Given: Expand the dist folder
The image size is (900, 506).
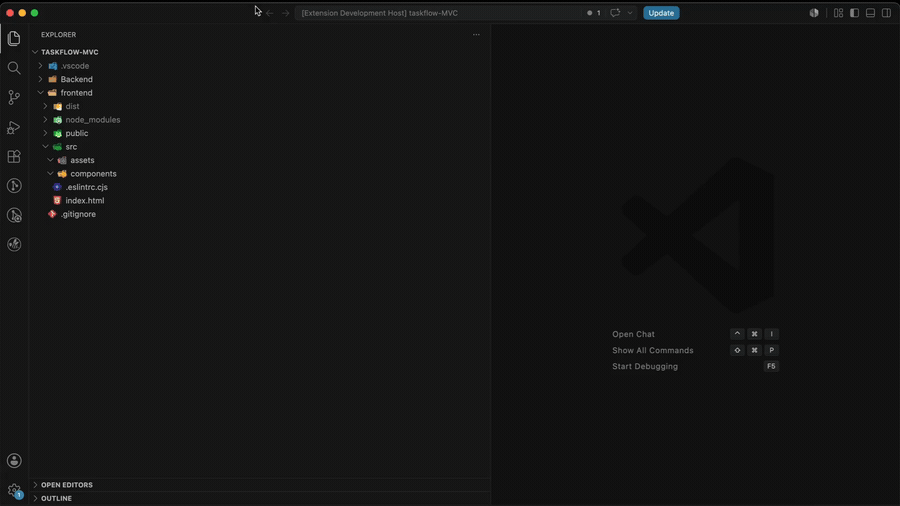Looking at the screenshot, I should pyautogui.click(x=45, y=106).
